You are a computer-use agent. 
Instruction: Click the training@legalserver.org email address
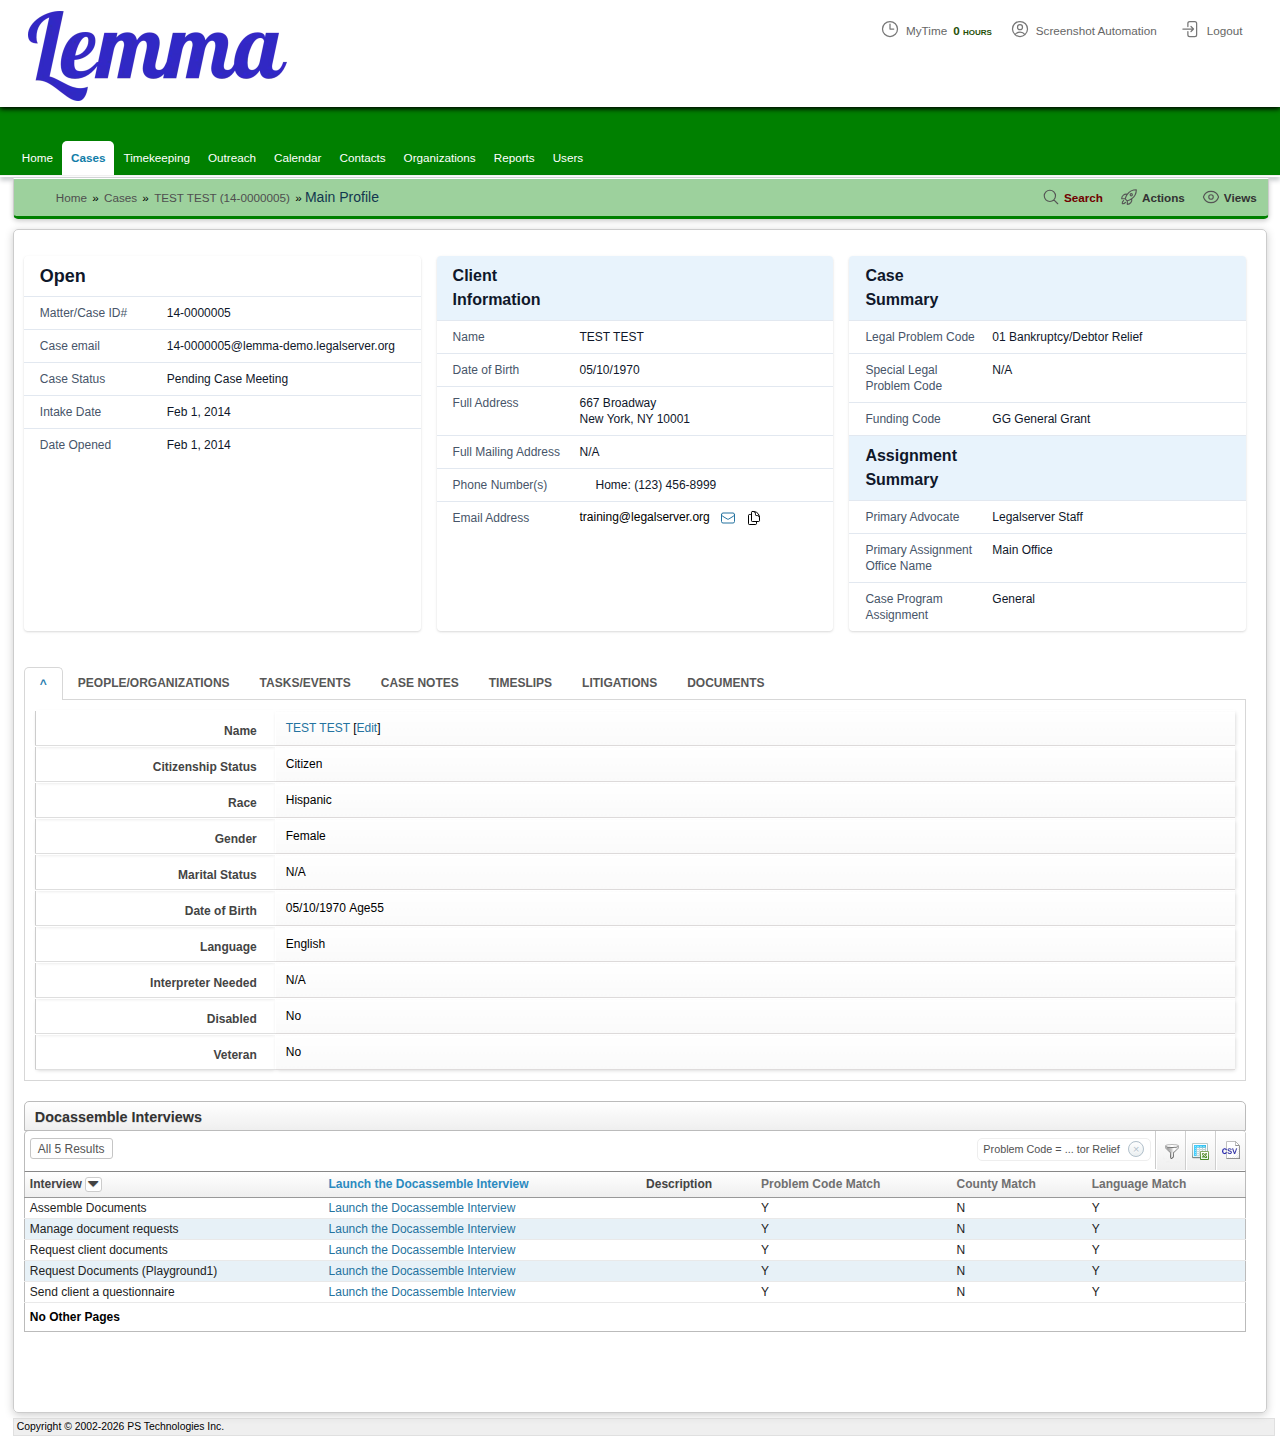[x=645, y=517]
